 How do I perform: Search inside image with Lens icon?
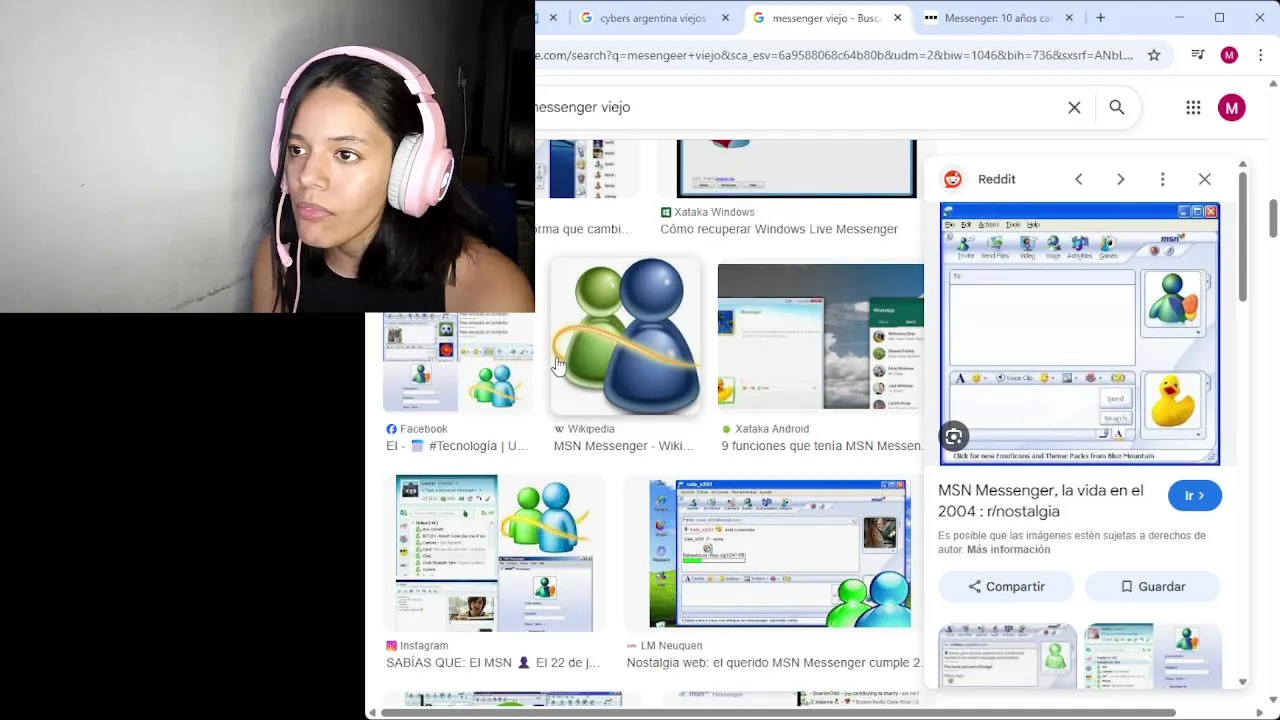pos(953,436)
